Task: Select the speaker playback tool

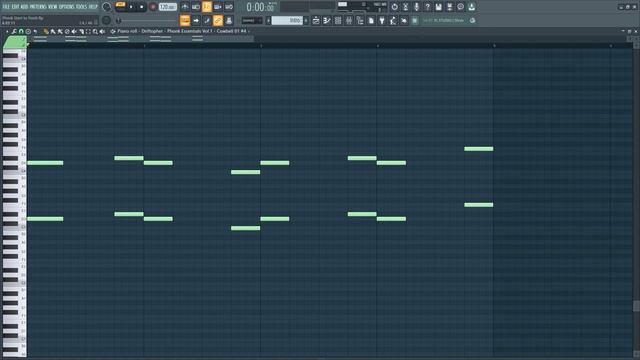Action: (x=102, y=31)
